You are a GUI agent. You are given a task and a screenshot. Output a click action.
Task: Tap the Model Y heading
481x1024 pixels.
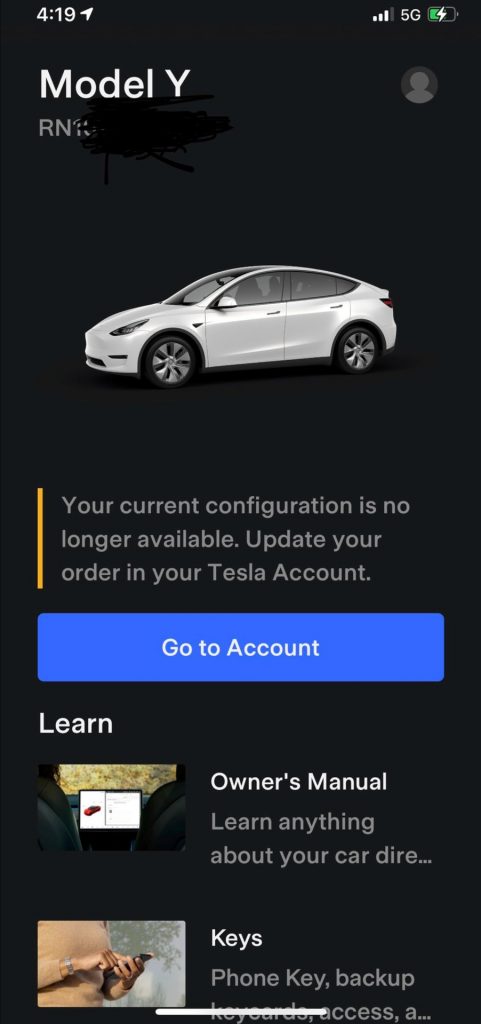click(114, 84)
